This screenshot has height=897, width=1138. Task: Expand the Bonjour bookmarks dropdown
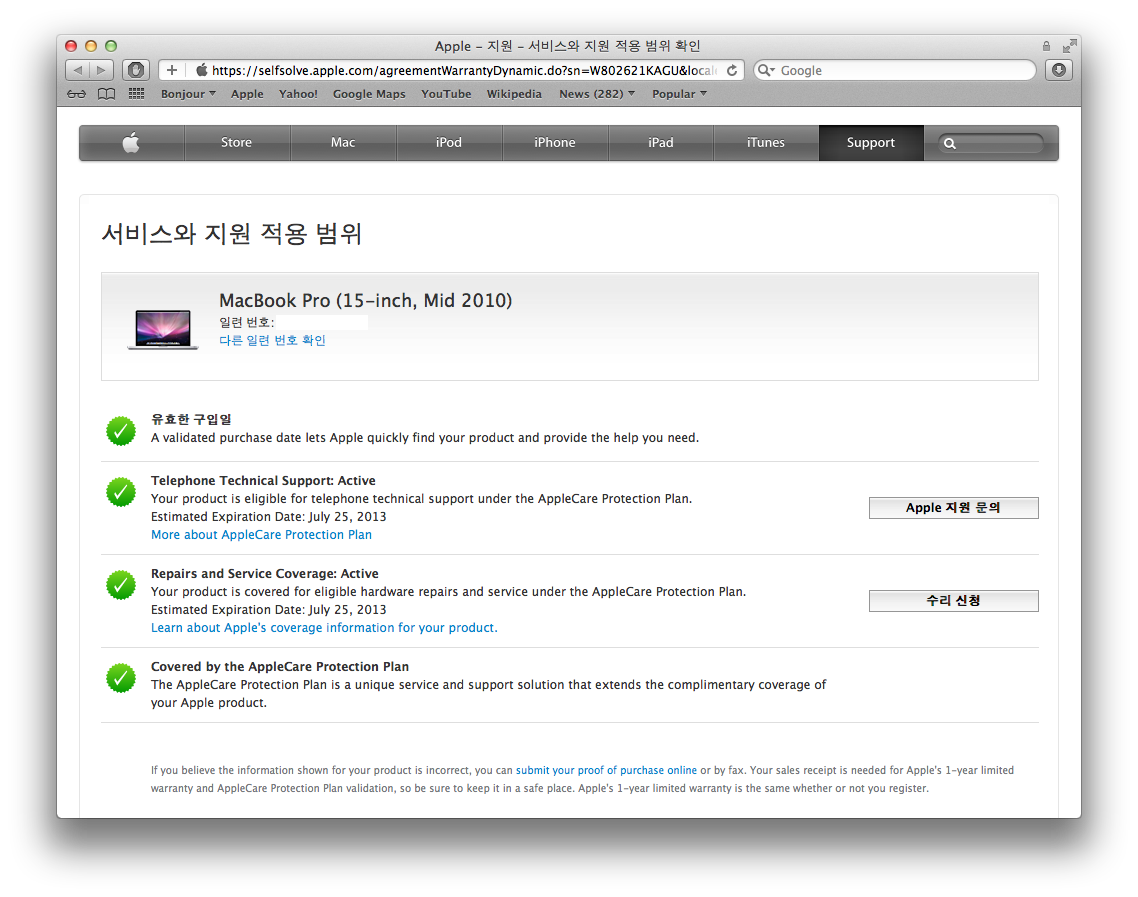point(188,94)
